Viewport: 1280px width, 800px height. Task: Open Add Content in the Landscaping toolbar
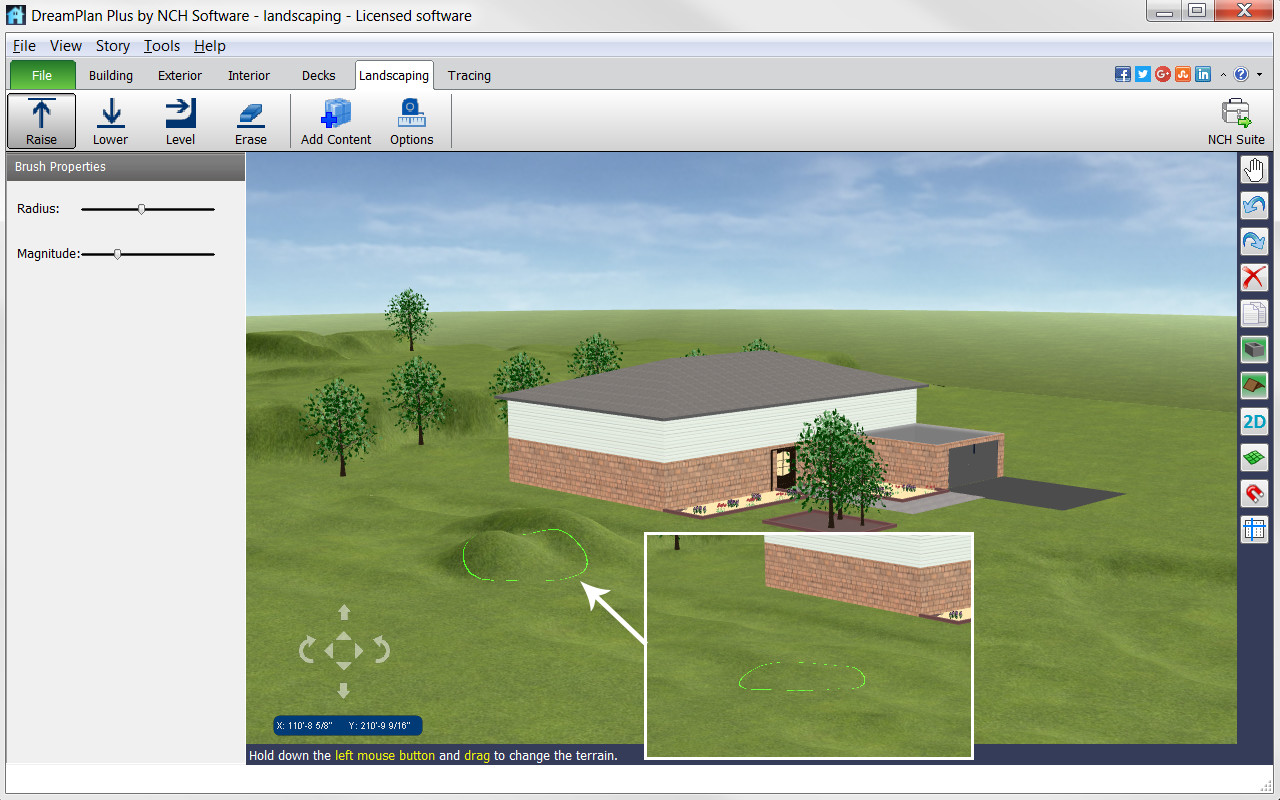tap(335, 119)
